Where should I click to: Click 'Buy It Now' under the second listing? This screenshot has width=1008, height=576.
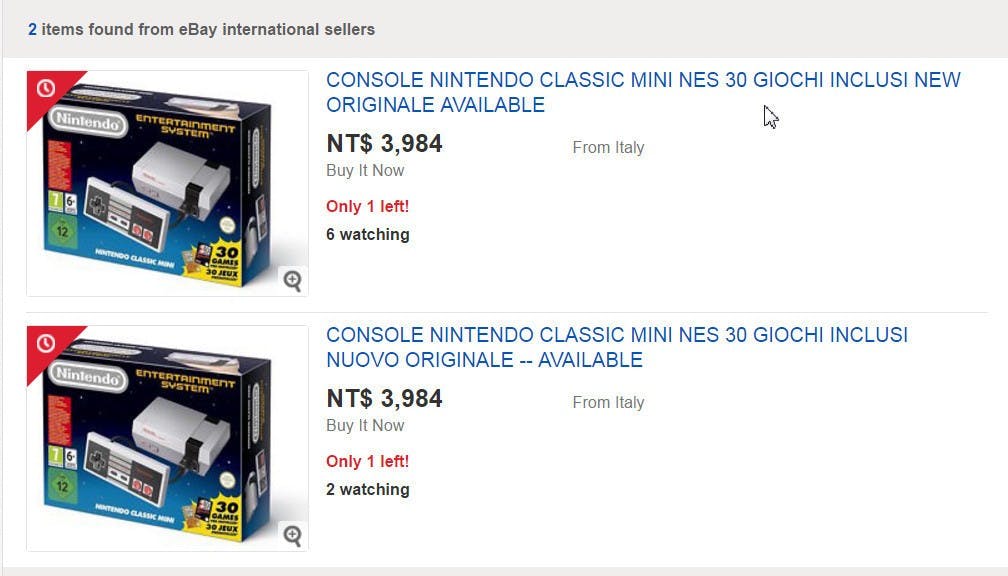365,426
